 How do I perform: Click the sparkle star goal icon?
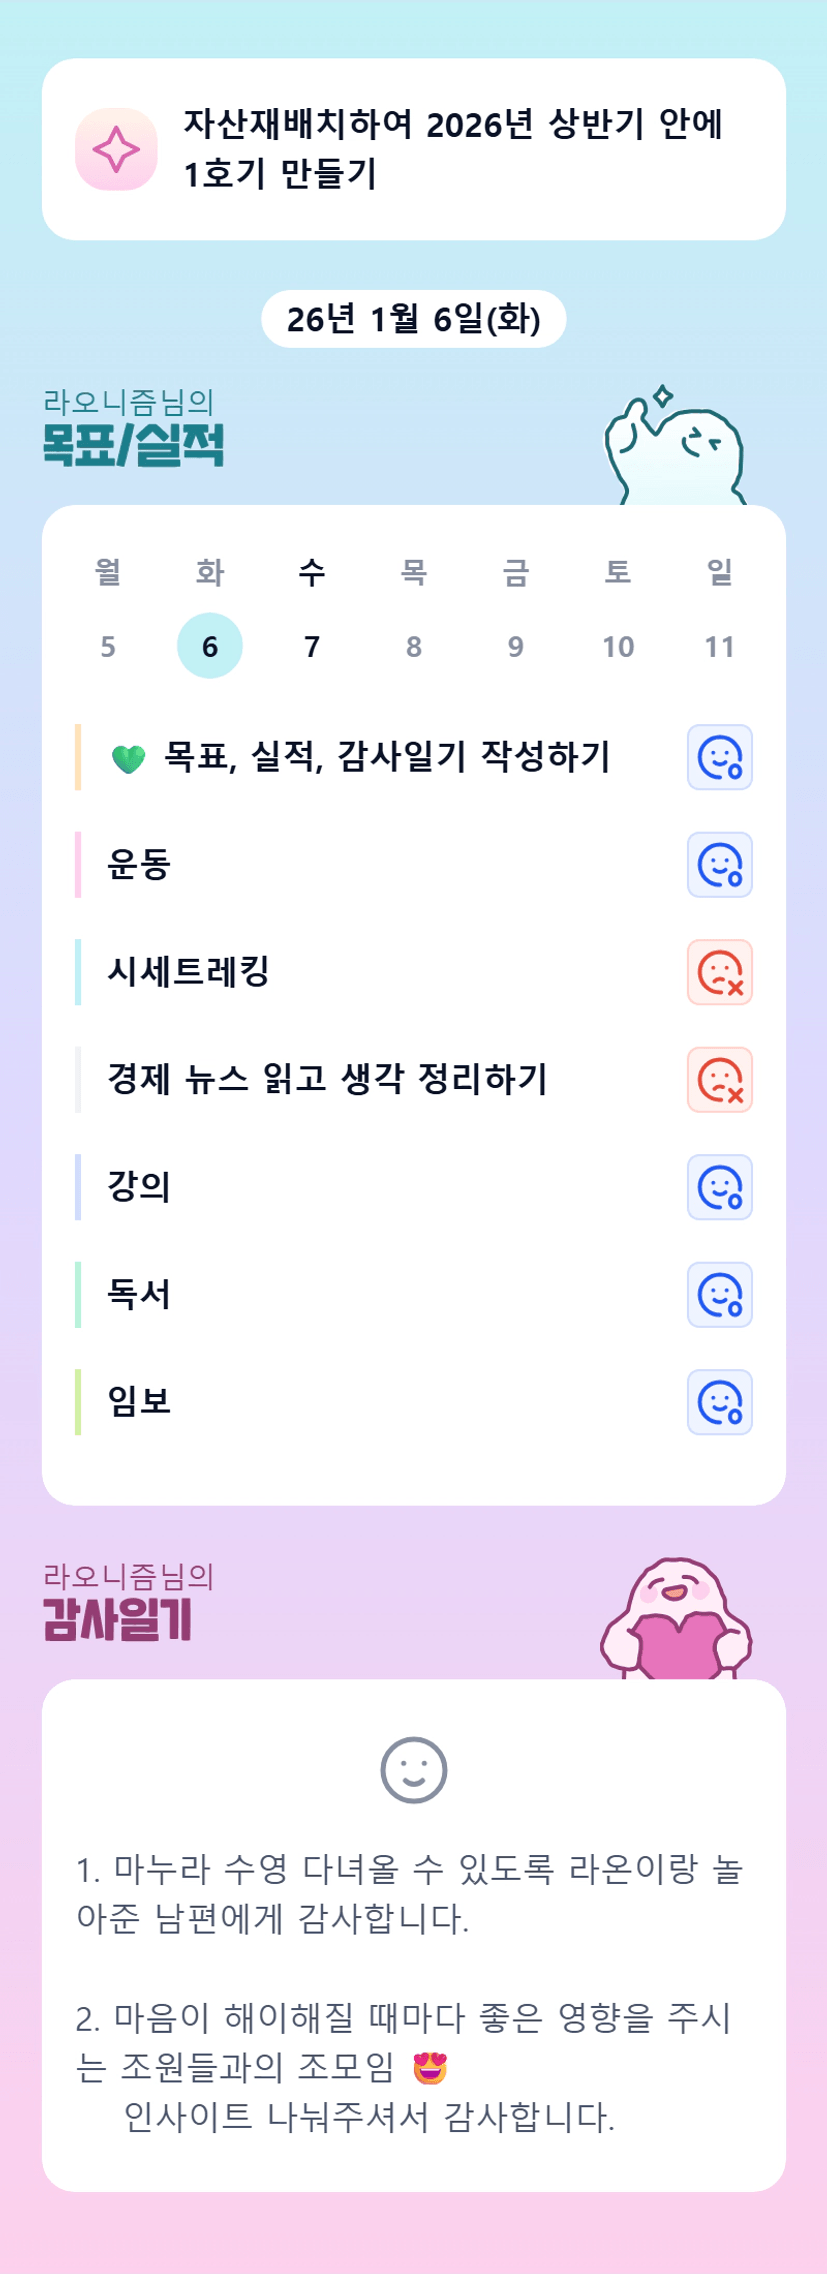[x=116, y=149]
